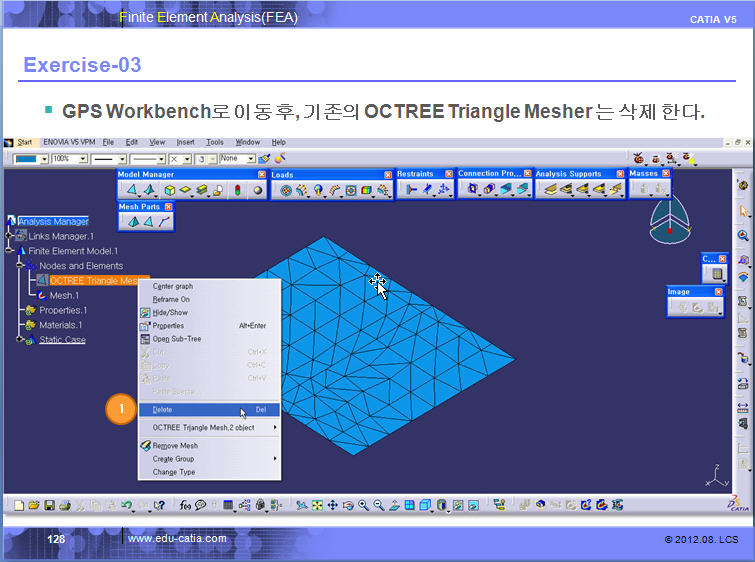This screenshot has height=562, width=755.
Task: Open the File menu
Action: (x=108, y=142)
